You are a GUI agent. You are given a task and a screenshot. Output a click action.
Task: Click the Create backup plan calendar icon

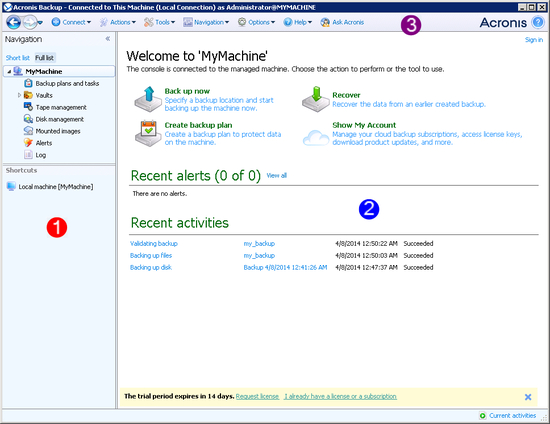148,133
